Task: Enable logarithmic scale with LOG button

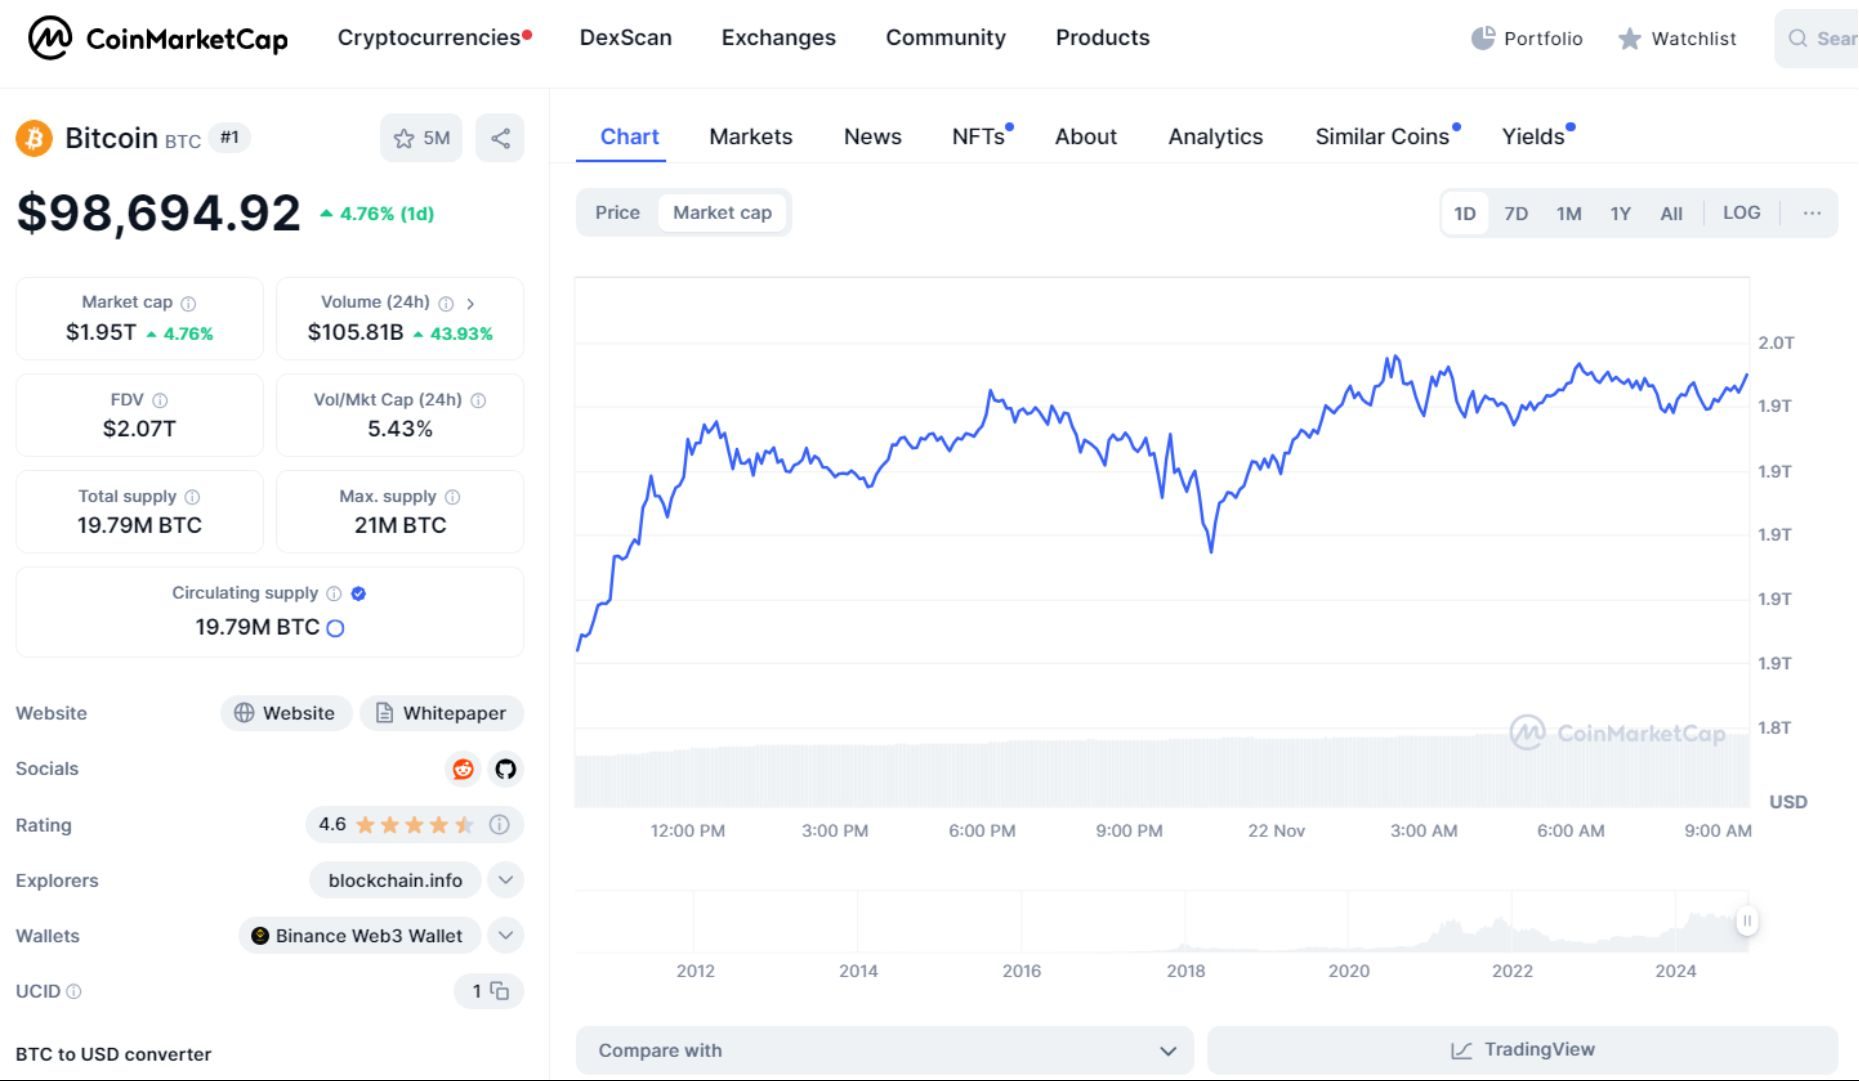Action: [1740, 212]
